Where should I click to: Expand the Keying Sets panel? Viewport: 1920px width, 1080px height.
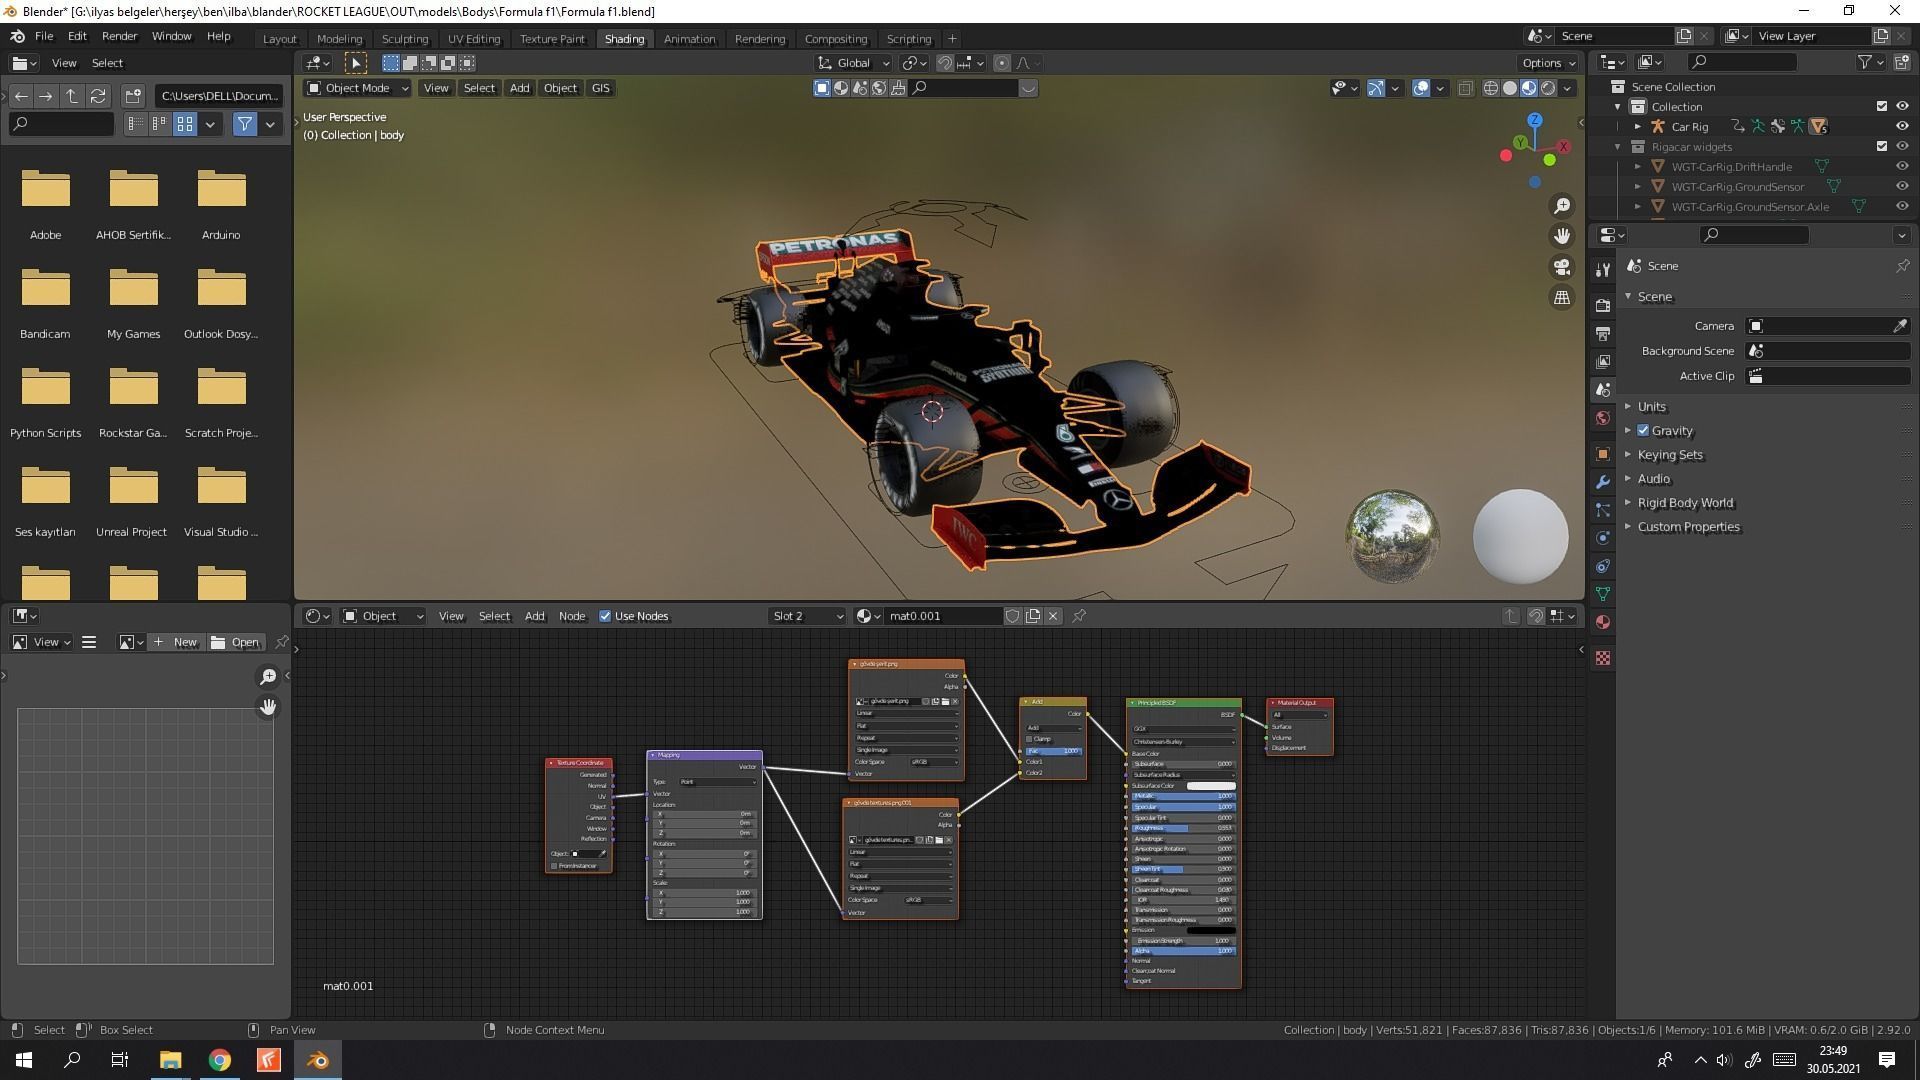coord(1669,455)
